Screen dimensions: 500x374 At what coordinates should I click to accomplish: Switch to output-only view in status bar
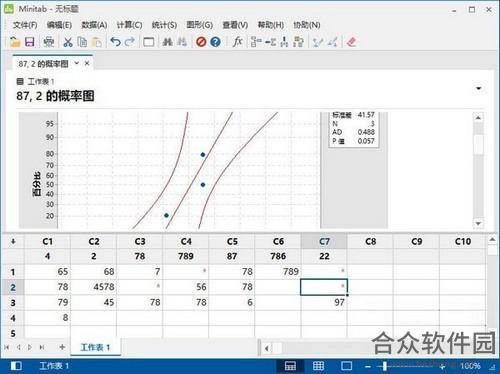346,366
